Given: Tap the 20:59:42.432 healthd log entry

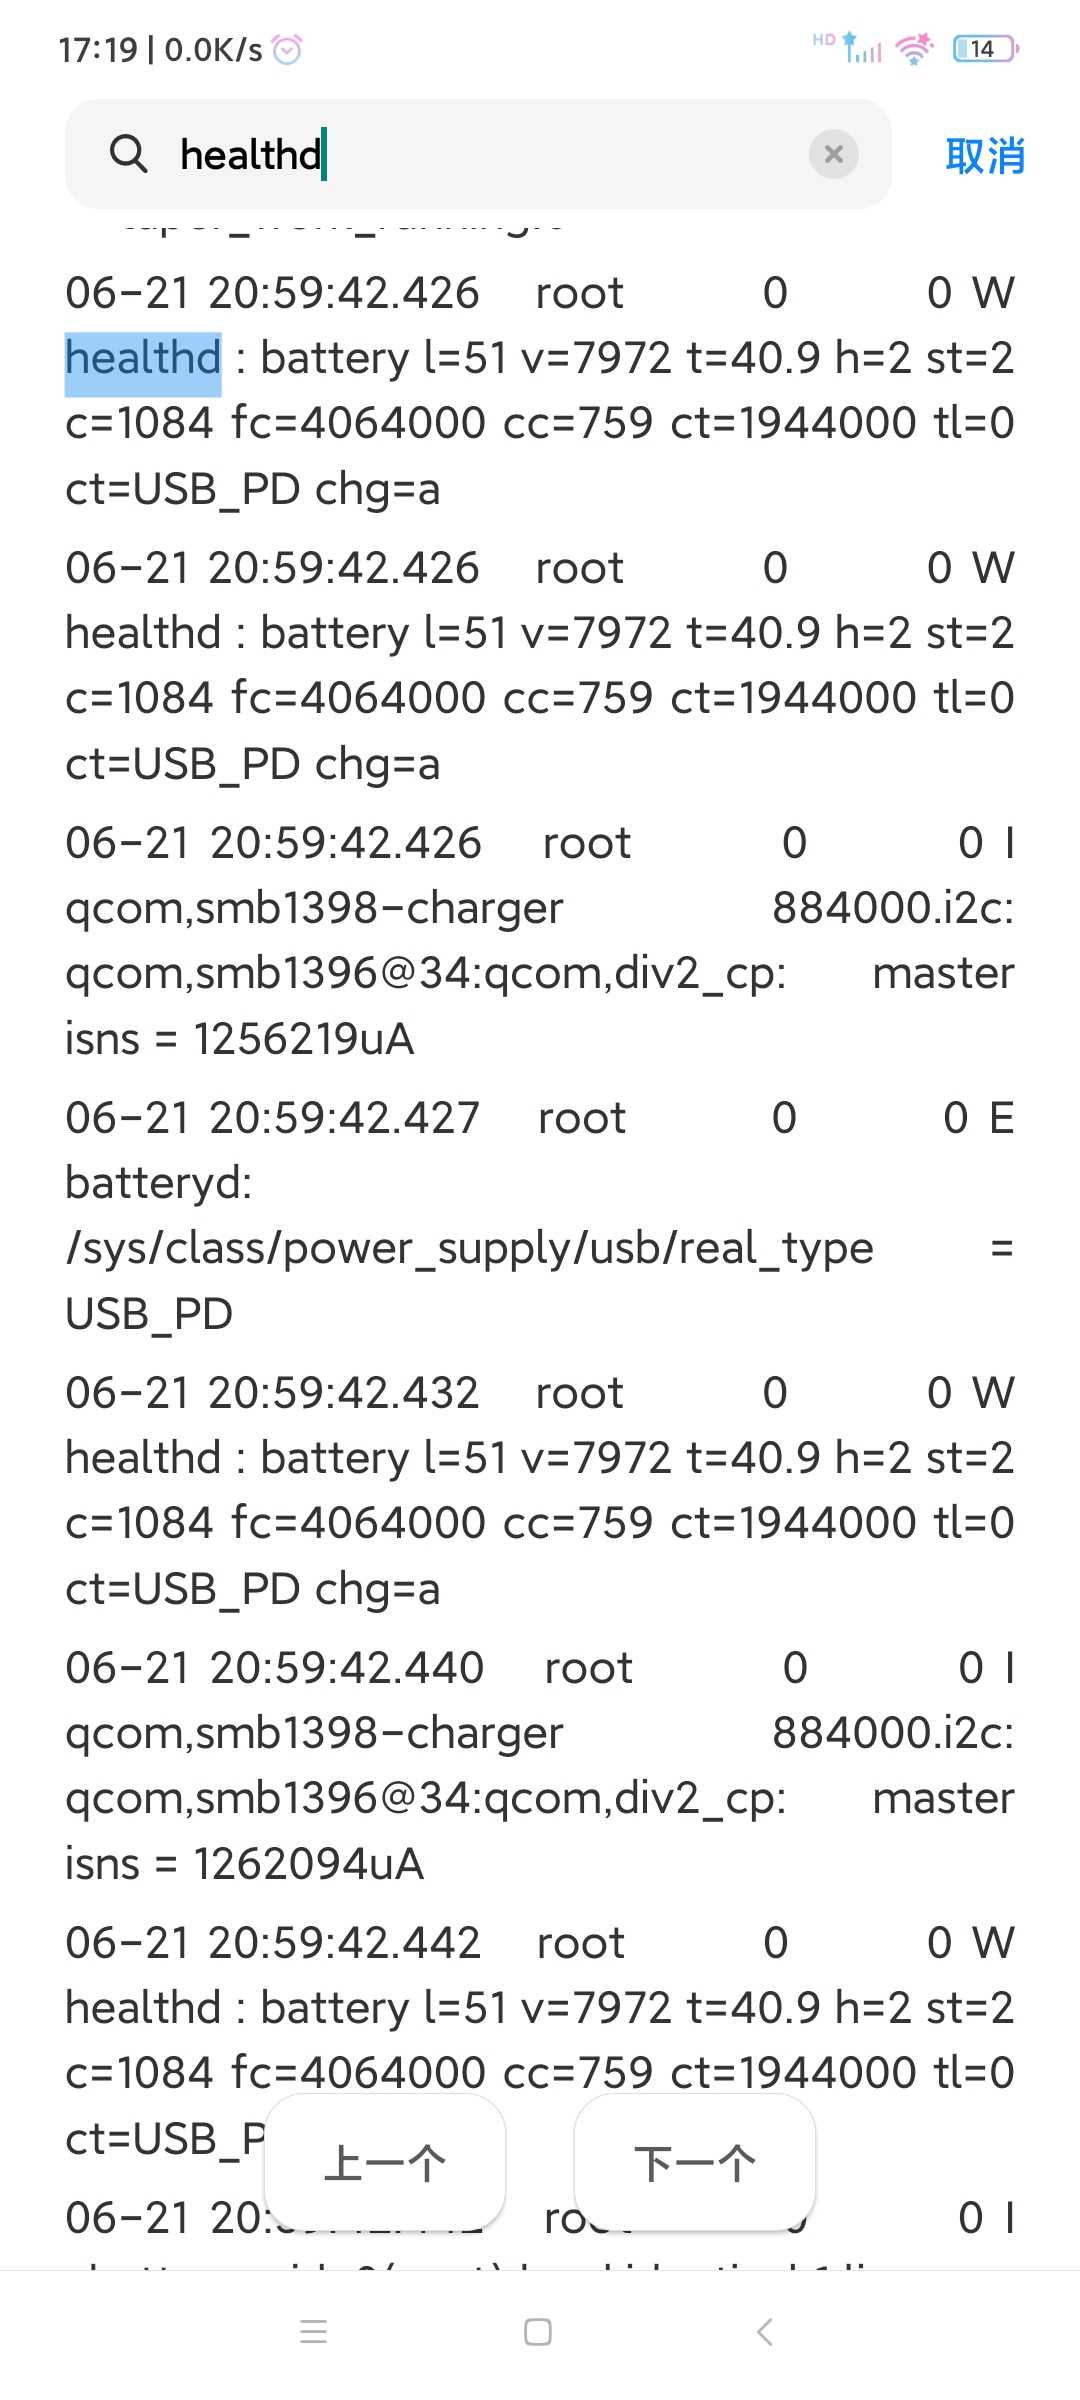Looking at the screenshot, I should (x=540, y=1490).
